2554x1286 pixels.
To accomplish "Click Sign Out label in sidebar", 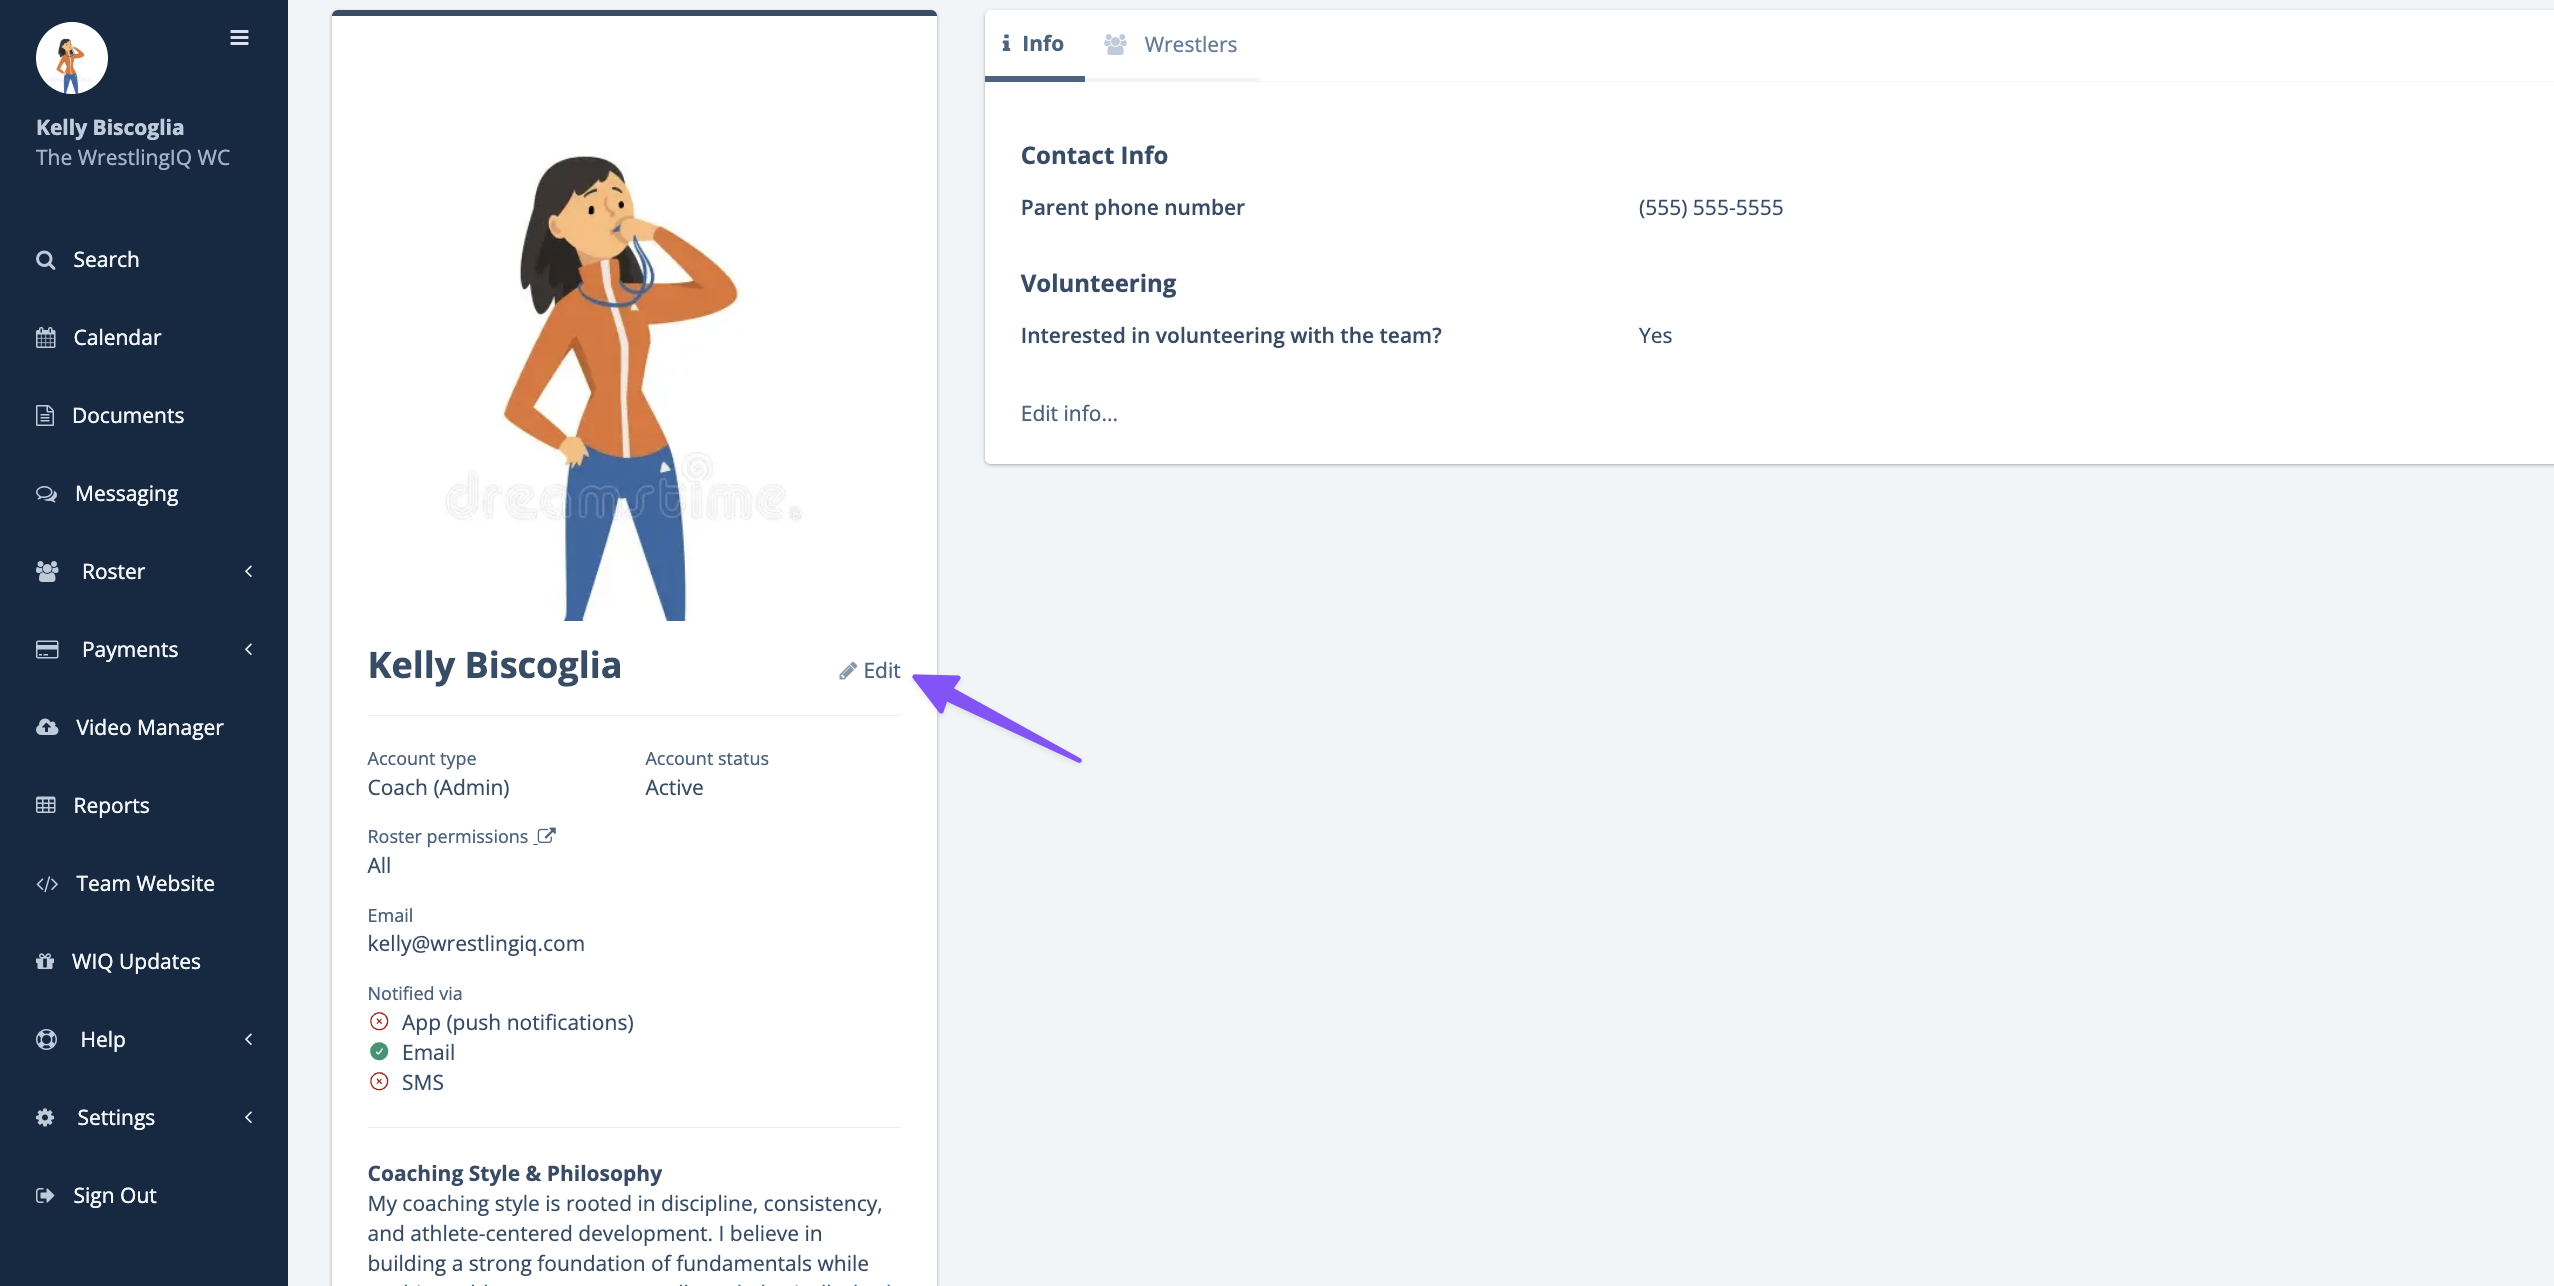I will (115, 1195).
